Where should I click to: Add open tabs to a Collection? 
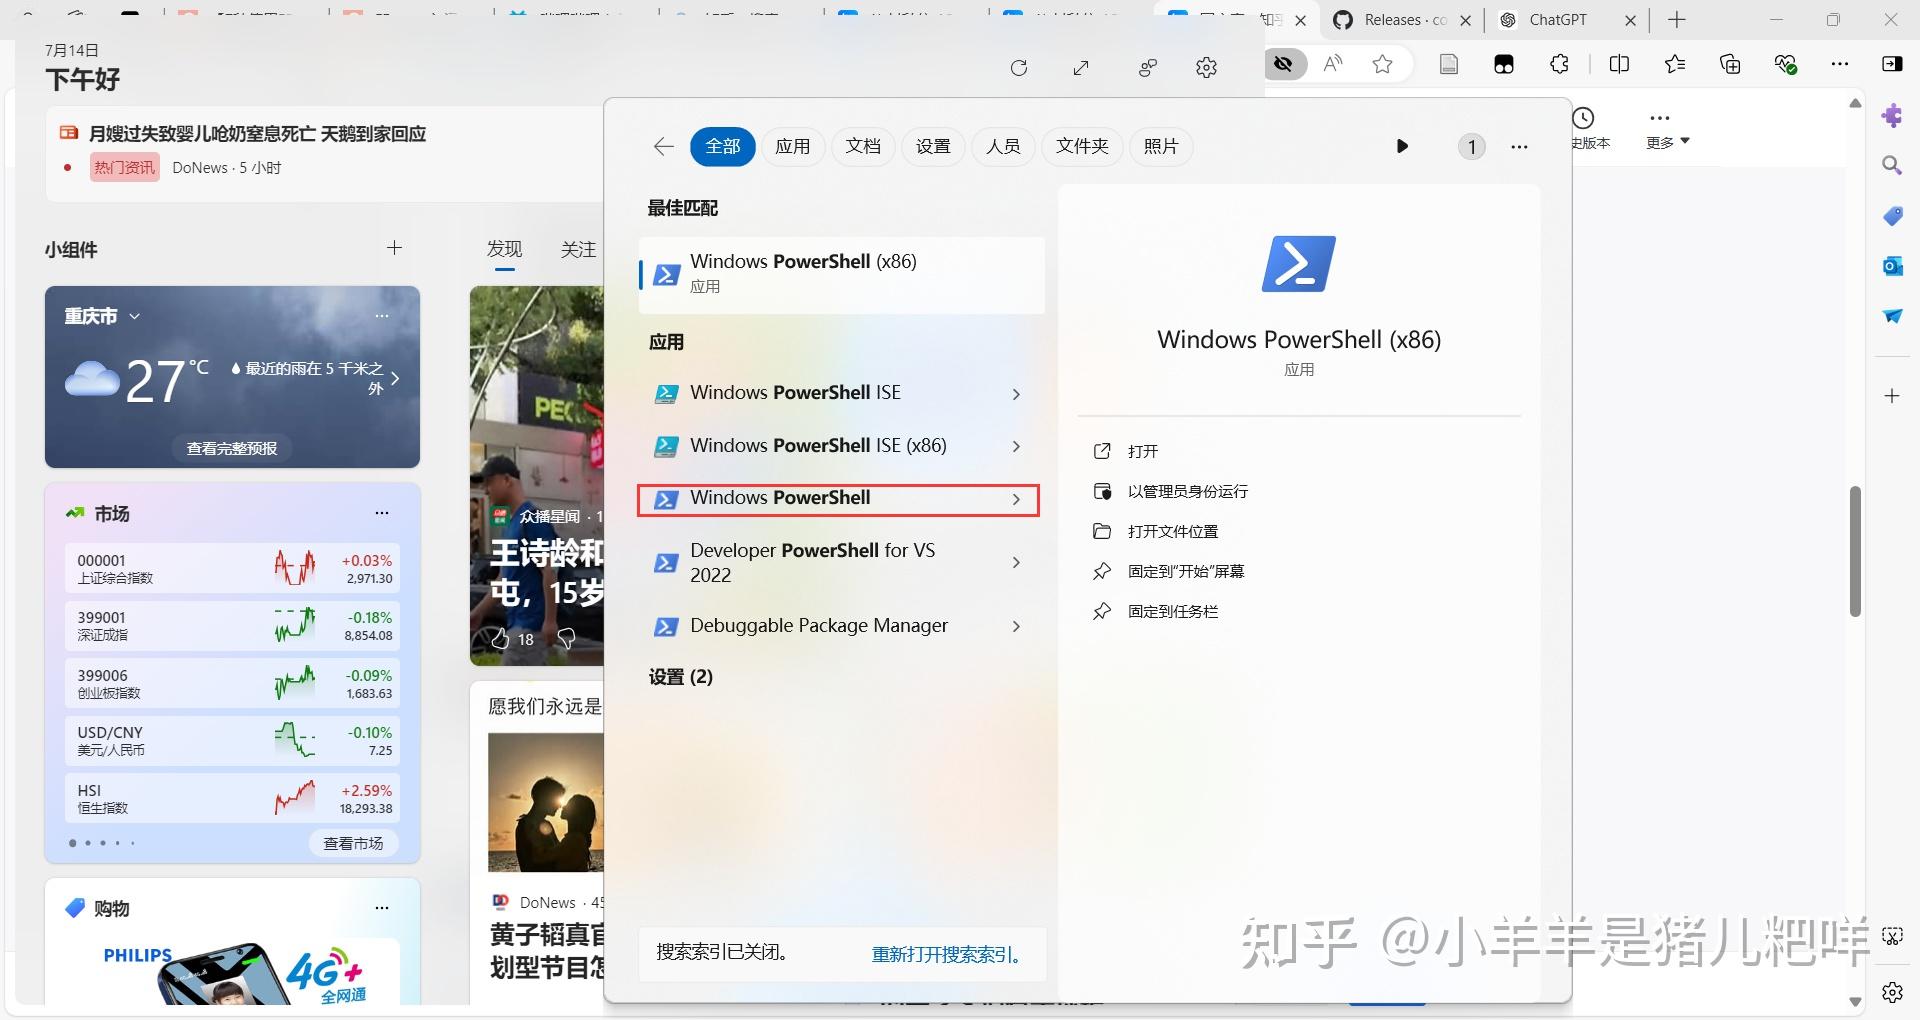[1730, 63]
